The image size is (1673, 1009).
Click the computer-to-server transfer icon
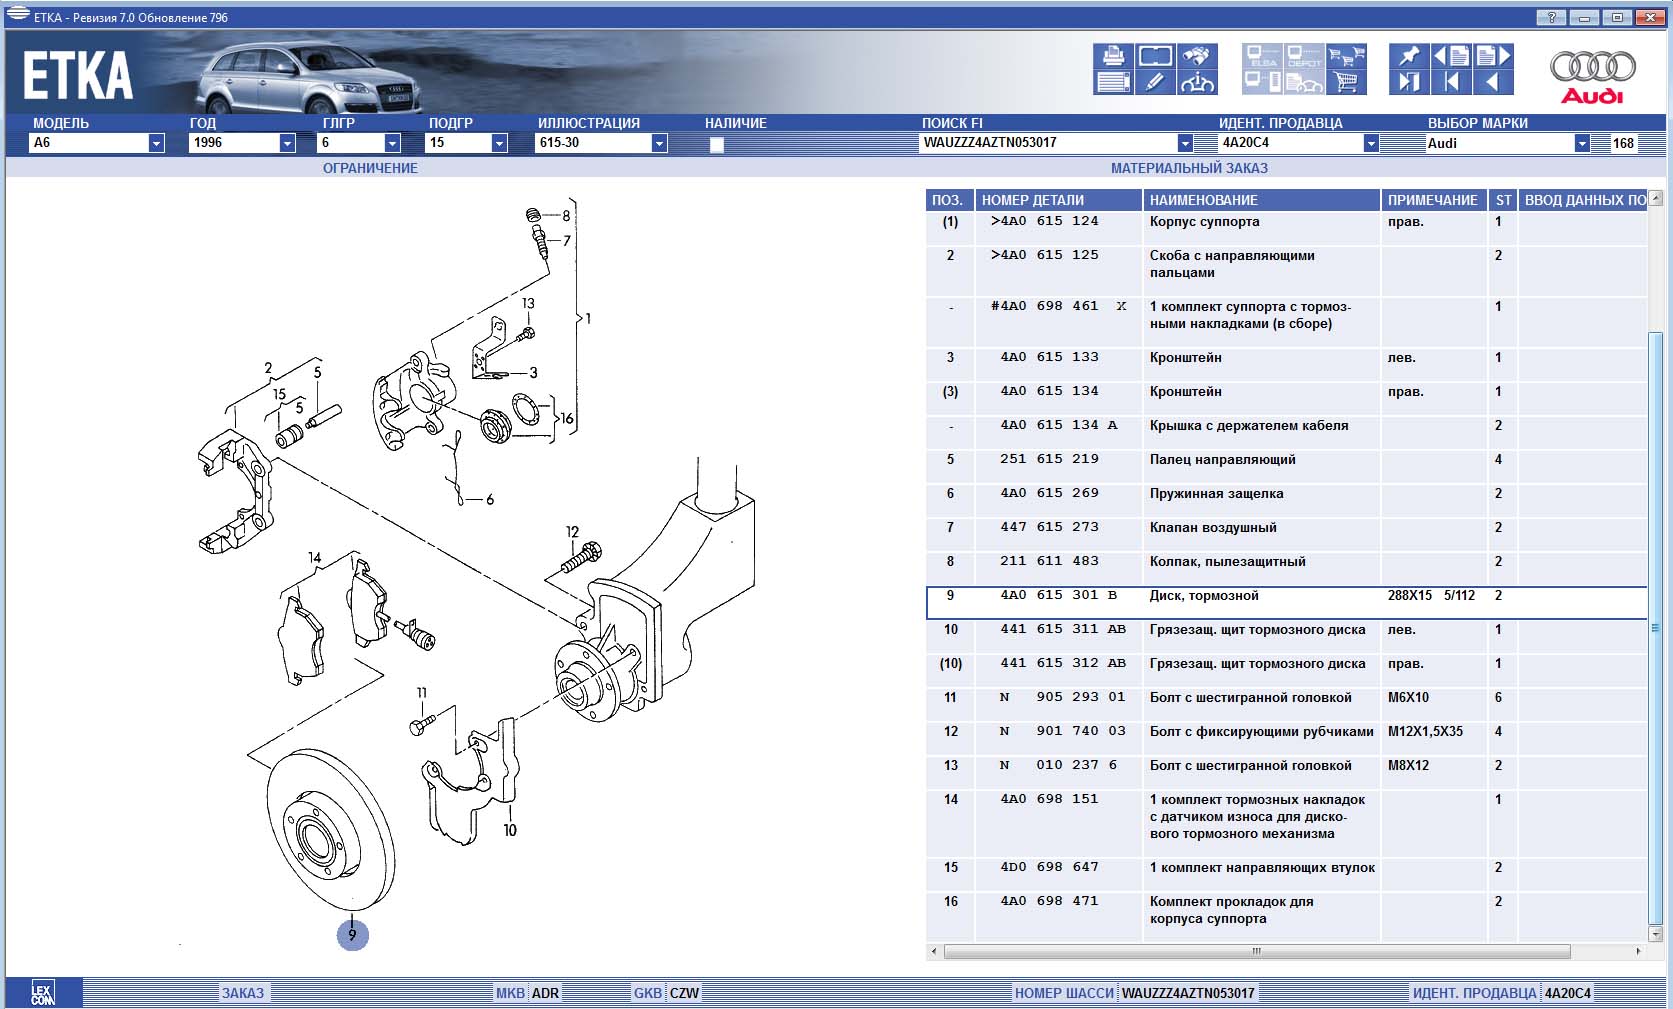pyautogui.click(x=1262, y=82)
